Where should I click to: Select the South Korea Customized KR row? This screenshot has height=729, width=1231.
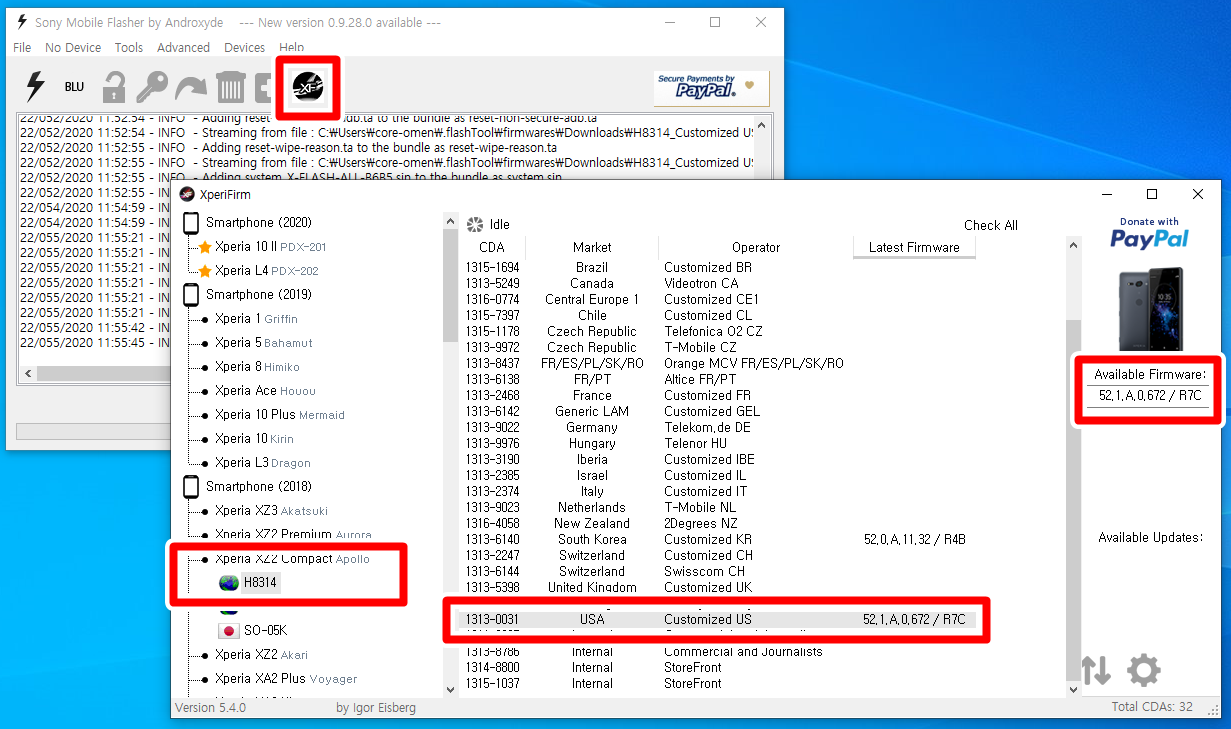pos(716,539)
